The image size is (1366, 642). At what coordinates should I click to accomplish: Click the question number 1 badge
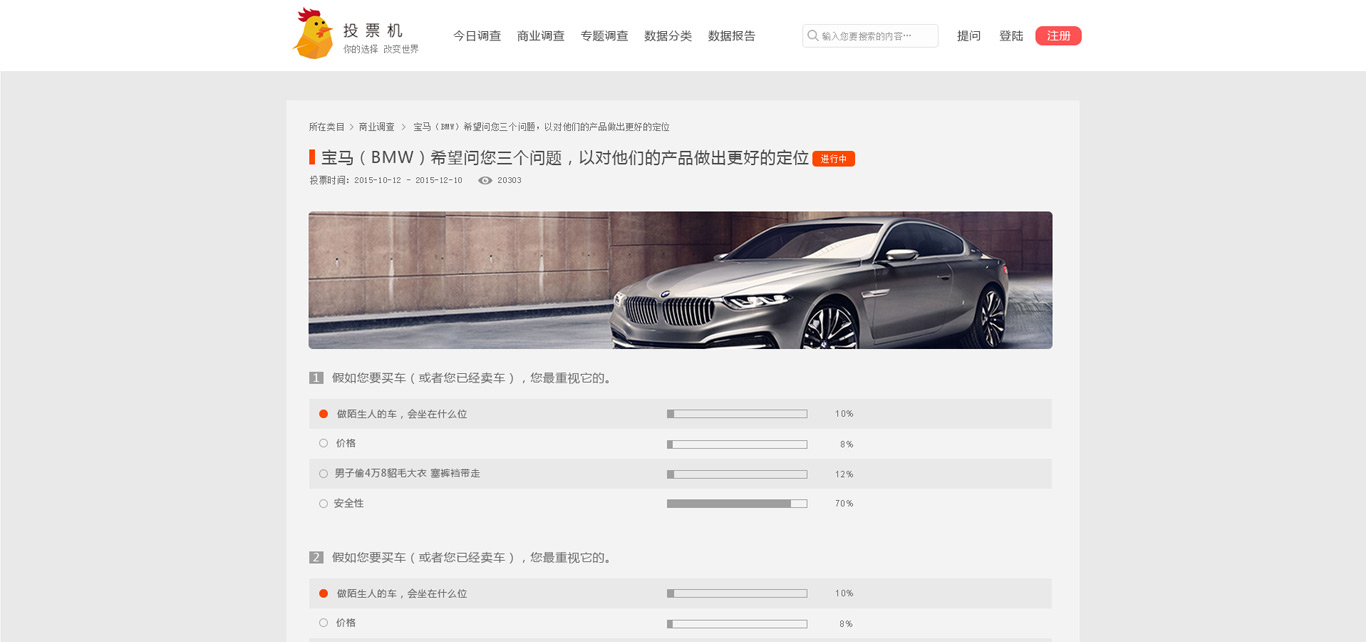316,378
